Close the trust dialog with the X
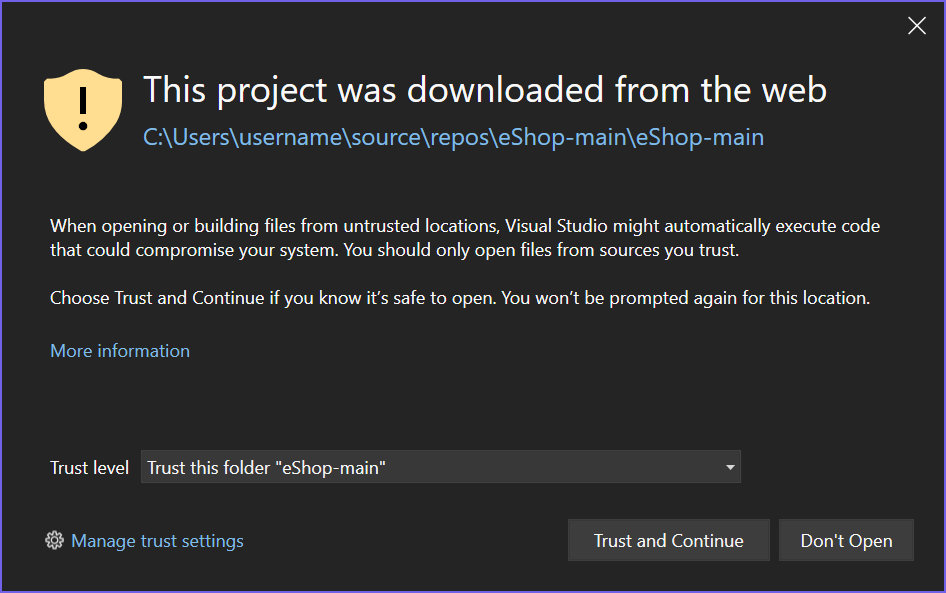This screenshot has height=593, width=946. click(916, 27)
